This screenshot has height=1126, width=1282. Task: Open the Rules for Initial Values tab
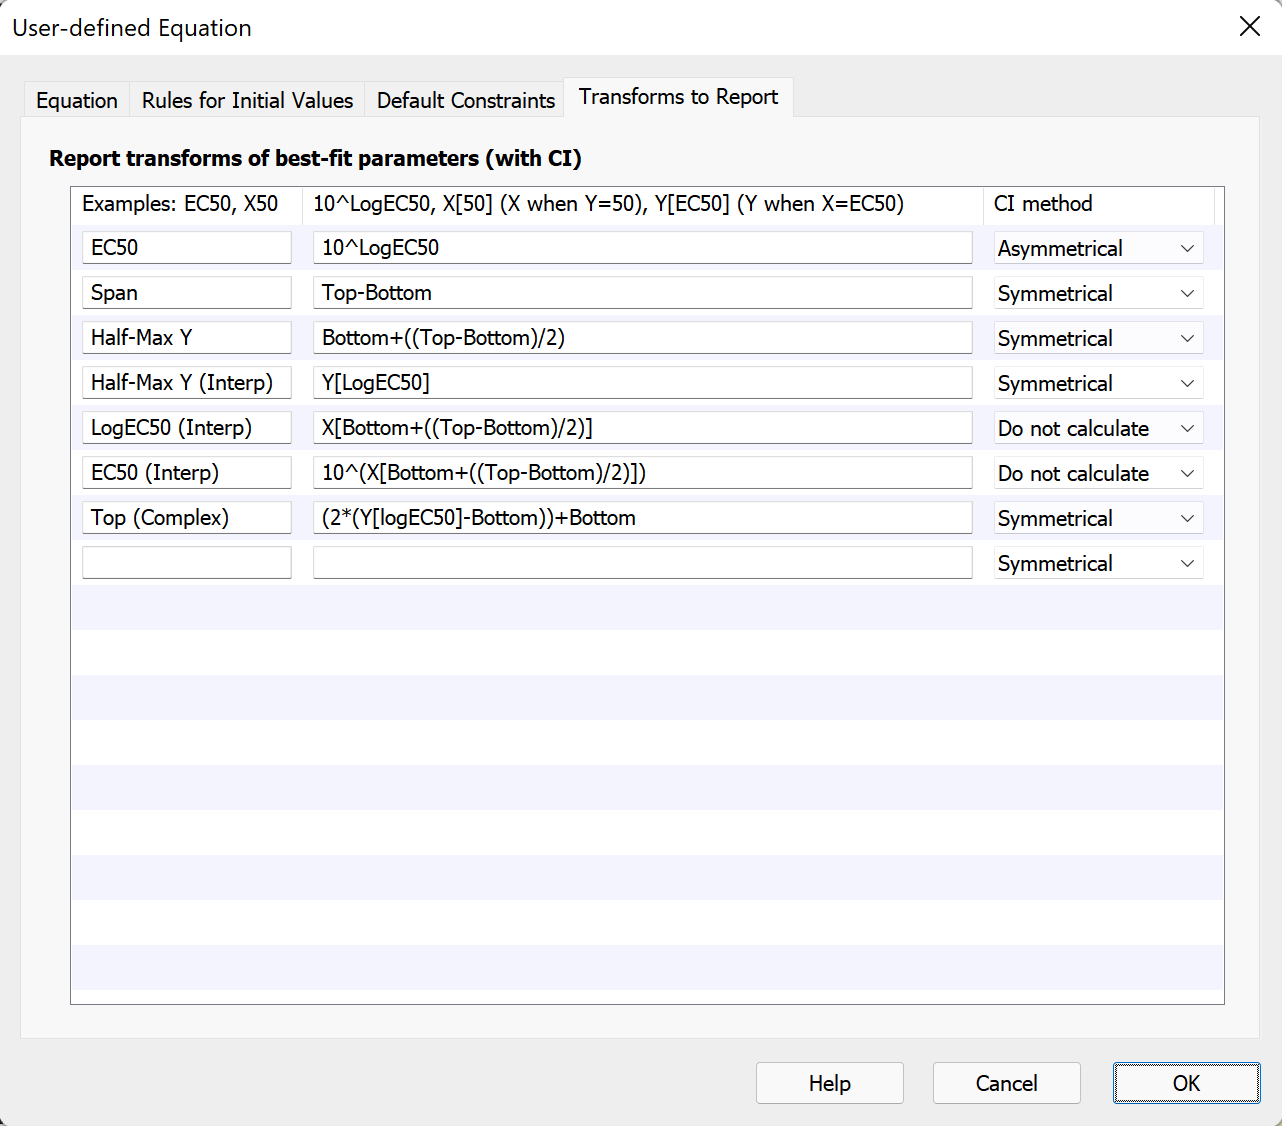tap(246, 99)
